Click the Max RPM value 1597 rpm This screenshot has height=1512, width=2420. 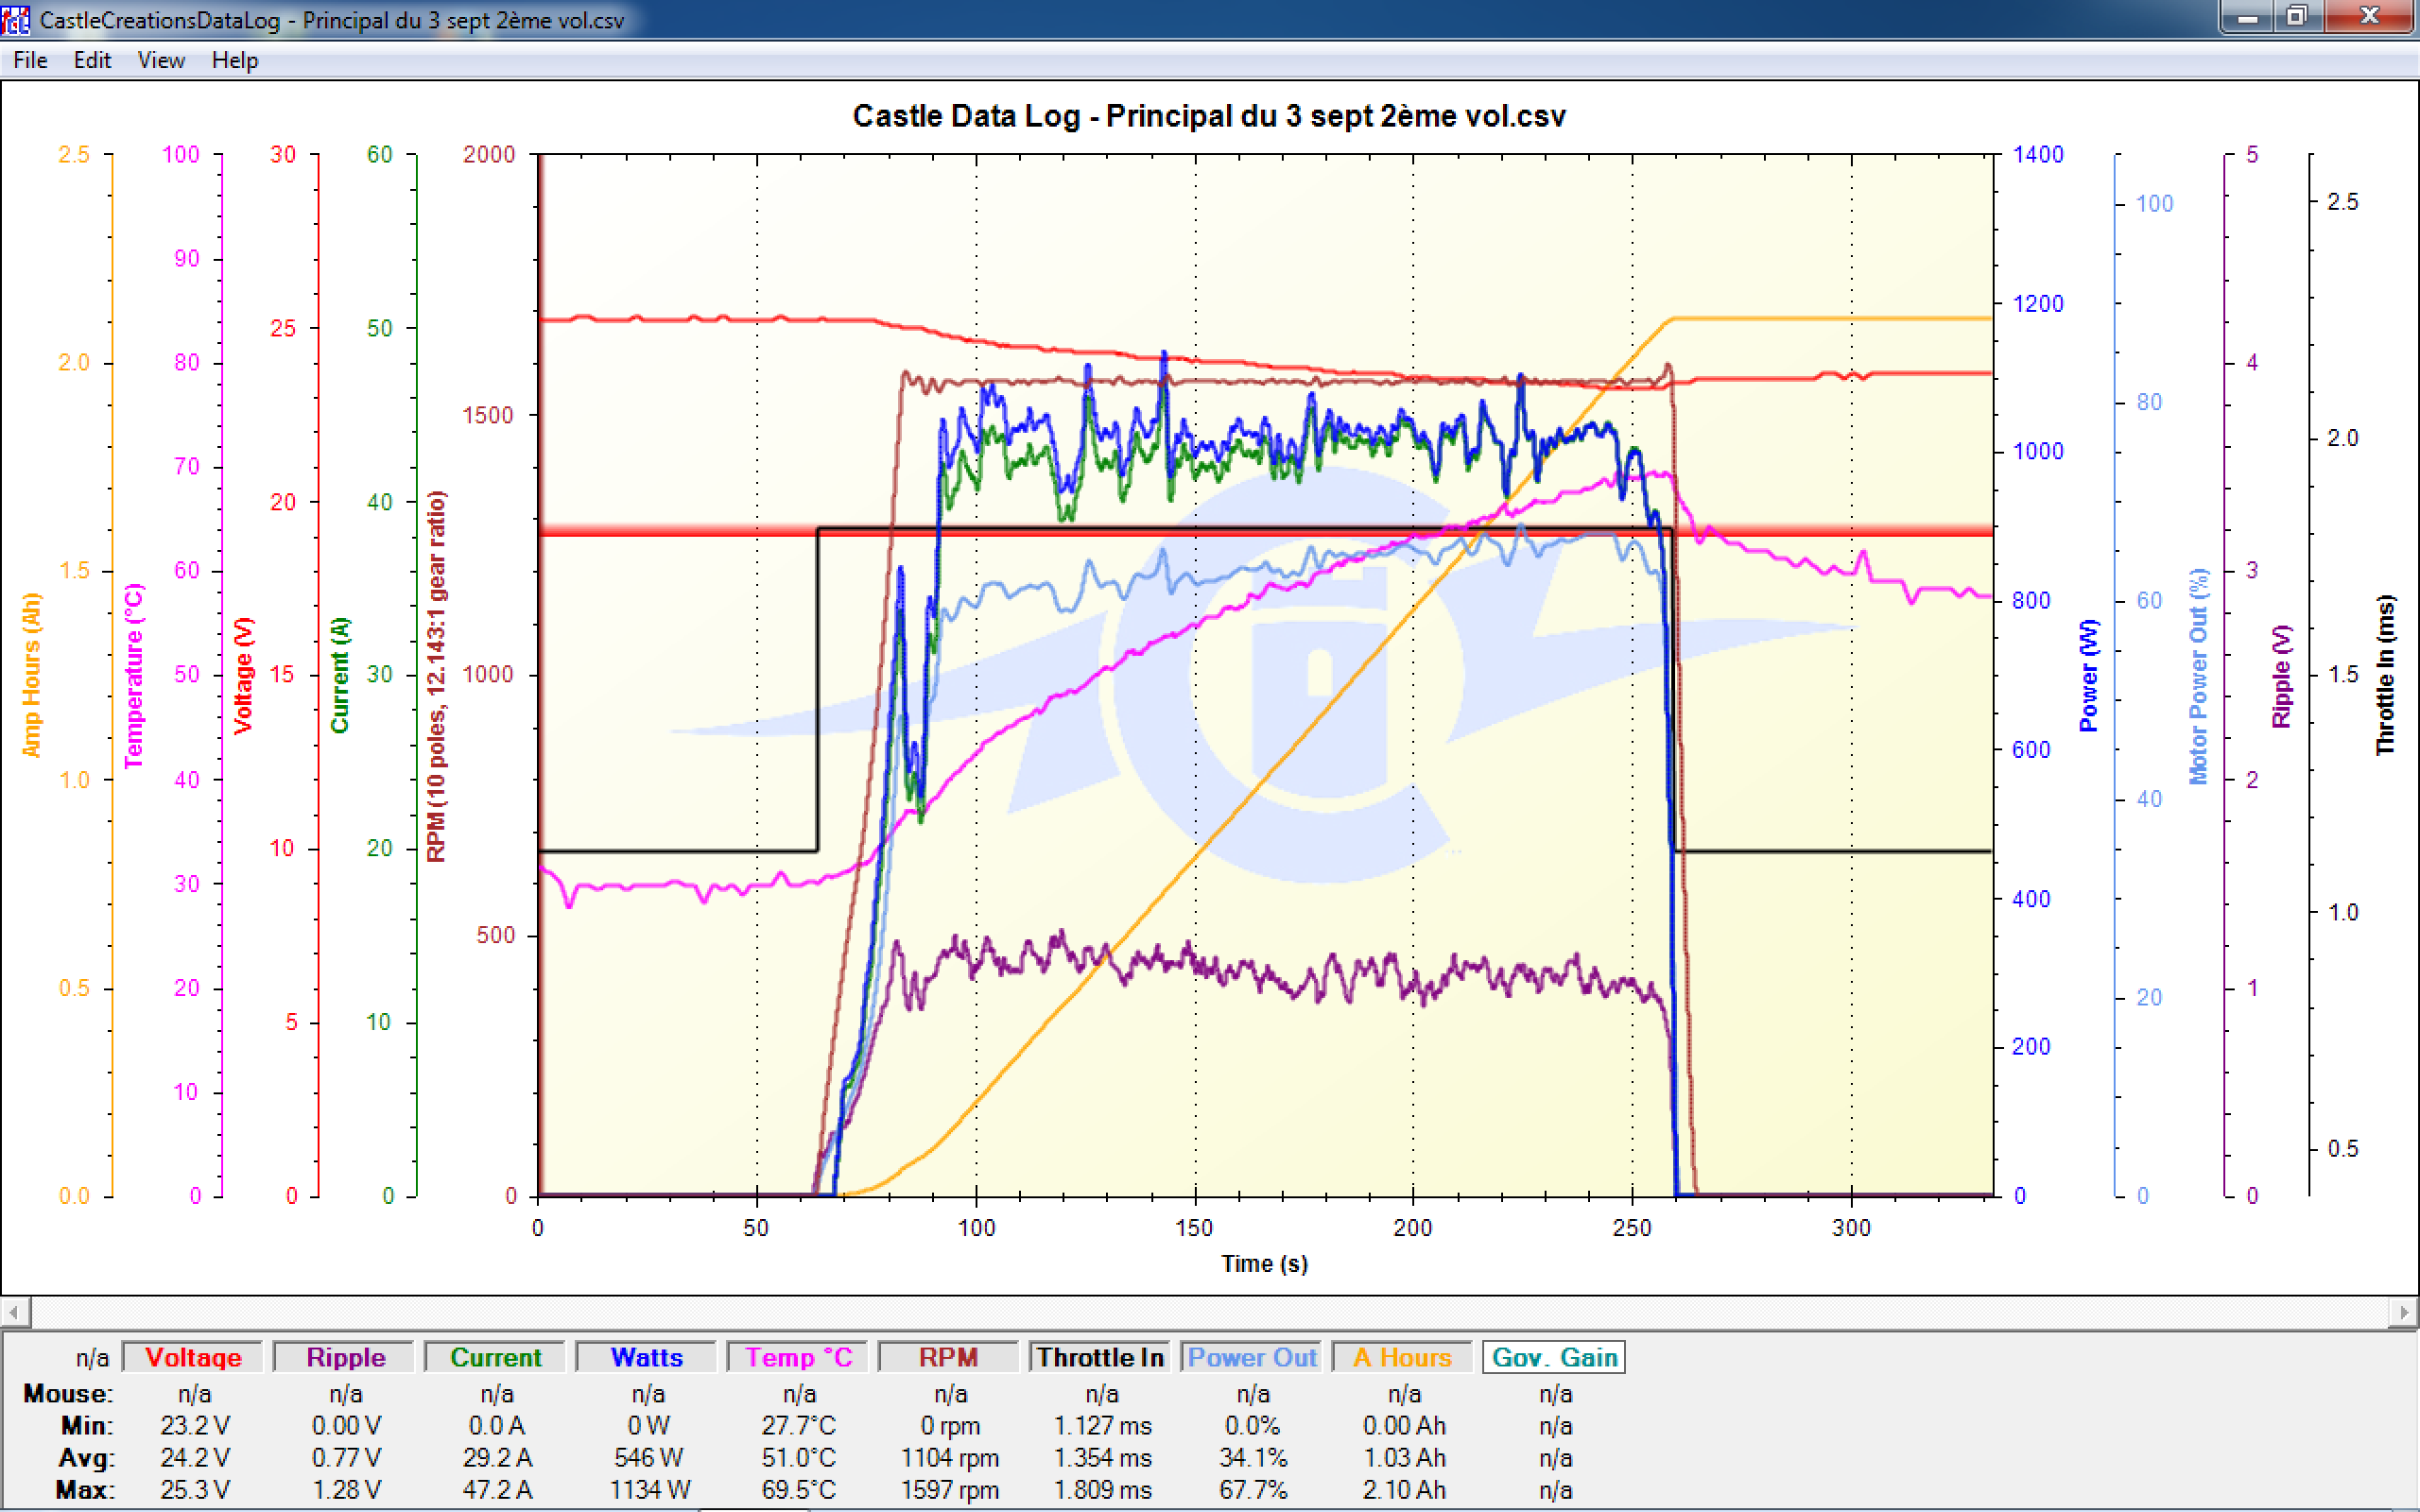click(x=950, y=1489)
